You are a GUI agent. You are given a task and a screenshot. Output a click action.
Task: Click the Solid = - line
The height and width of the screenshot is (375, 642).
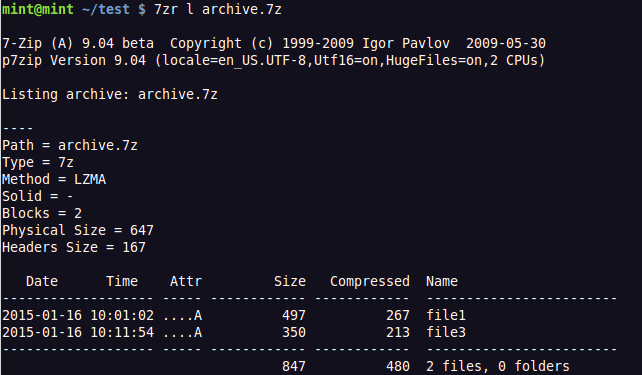(38, 197)
